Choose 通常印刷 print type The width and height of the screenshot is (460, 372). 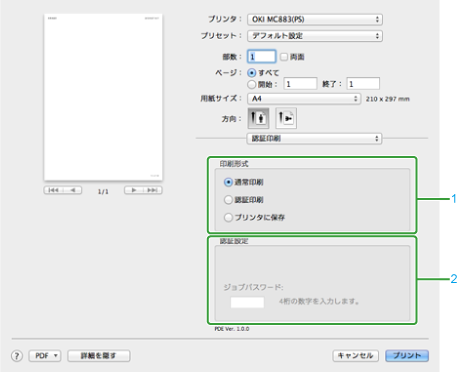(x=228, y=182)
